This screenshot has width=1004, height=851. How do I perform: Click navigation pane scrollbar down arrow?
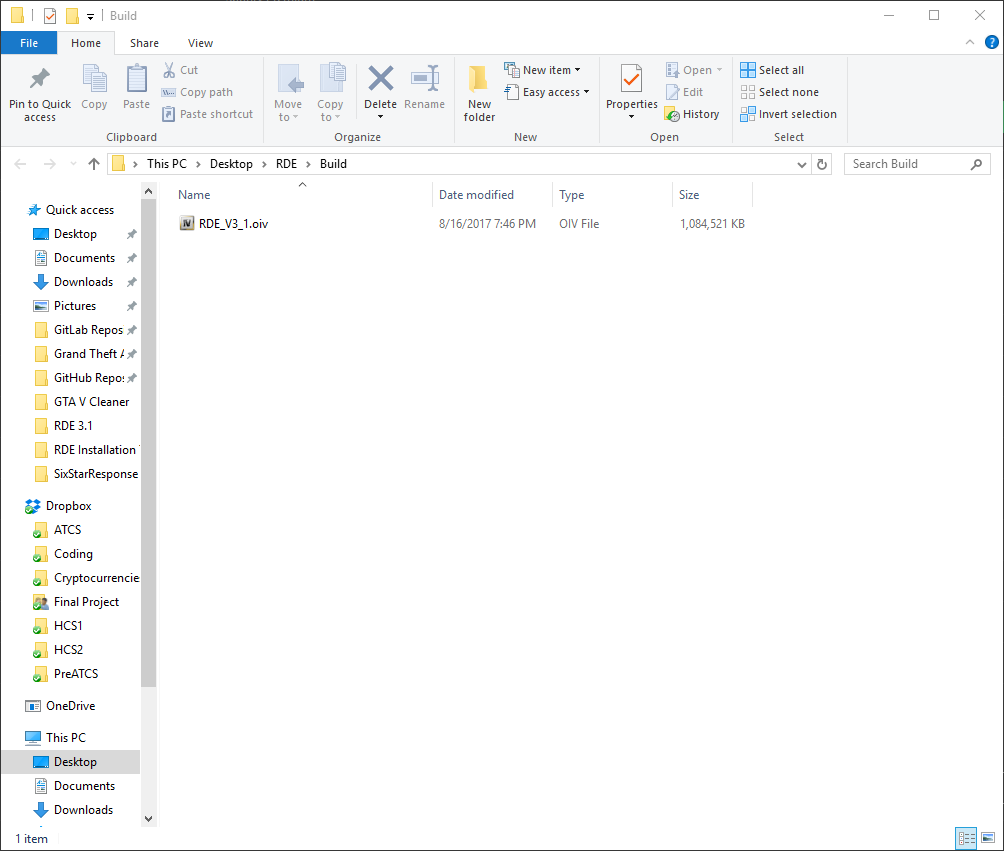tap(149, 818)
